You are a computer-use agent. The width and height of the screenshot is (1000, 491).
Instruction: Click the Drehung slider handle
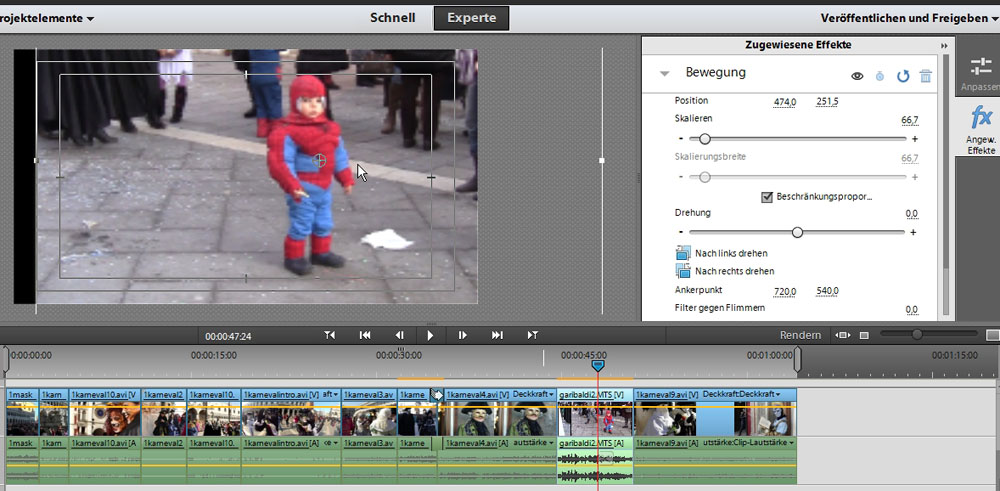point(797,233)
